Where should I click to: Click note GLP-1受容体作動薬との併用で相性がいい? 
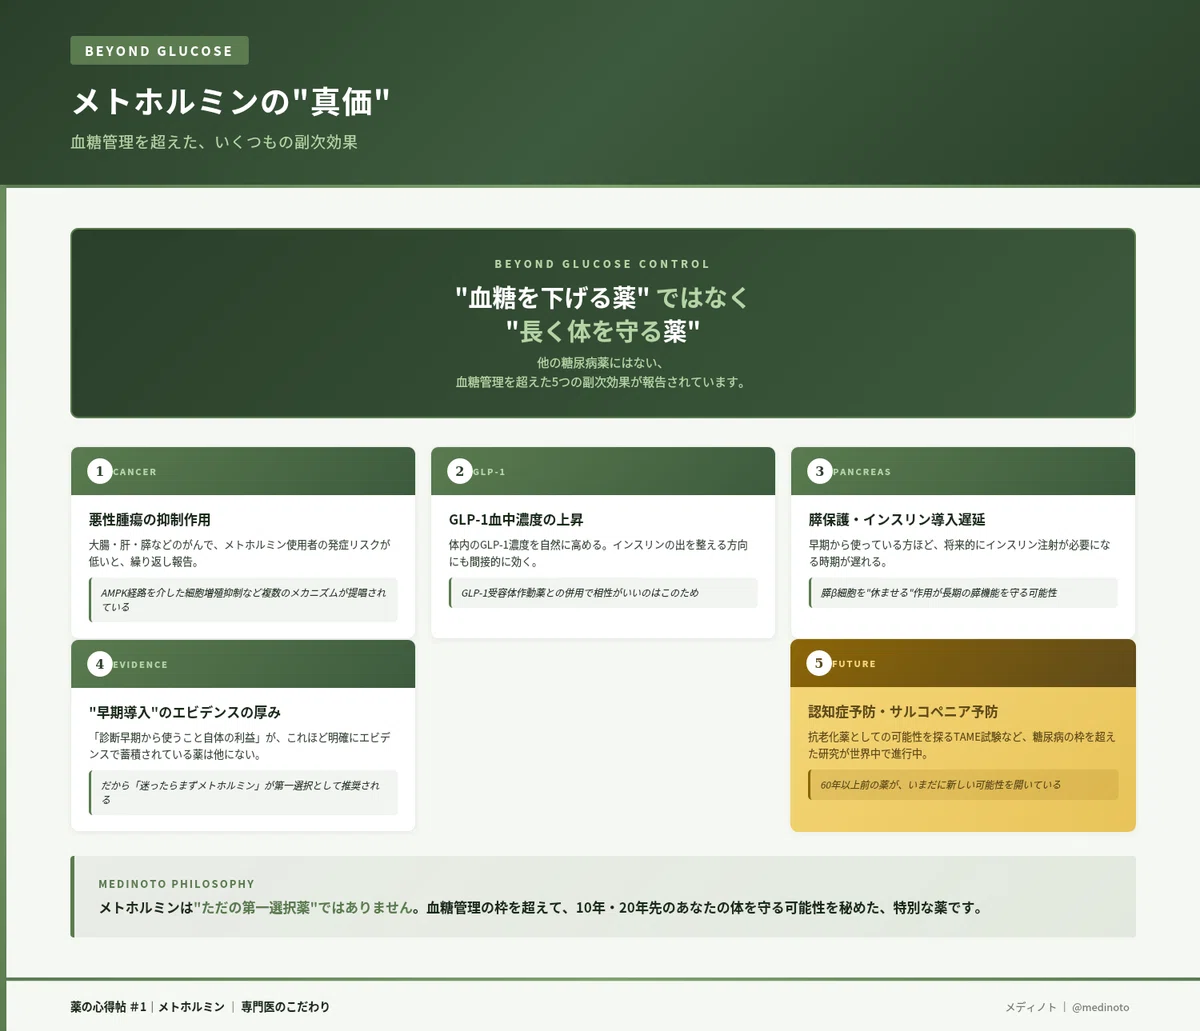[x=603, y=593]
